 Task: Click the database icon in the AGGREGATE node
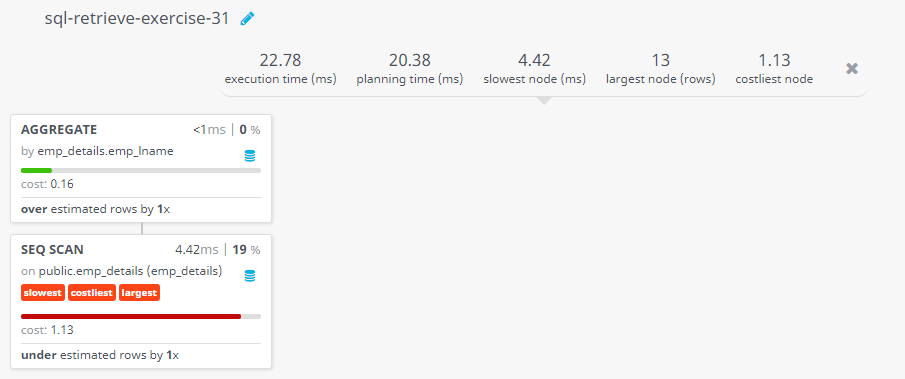tap(249, 156)
